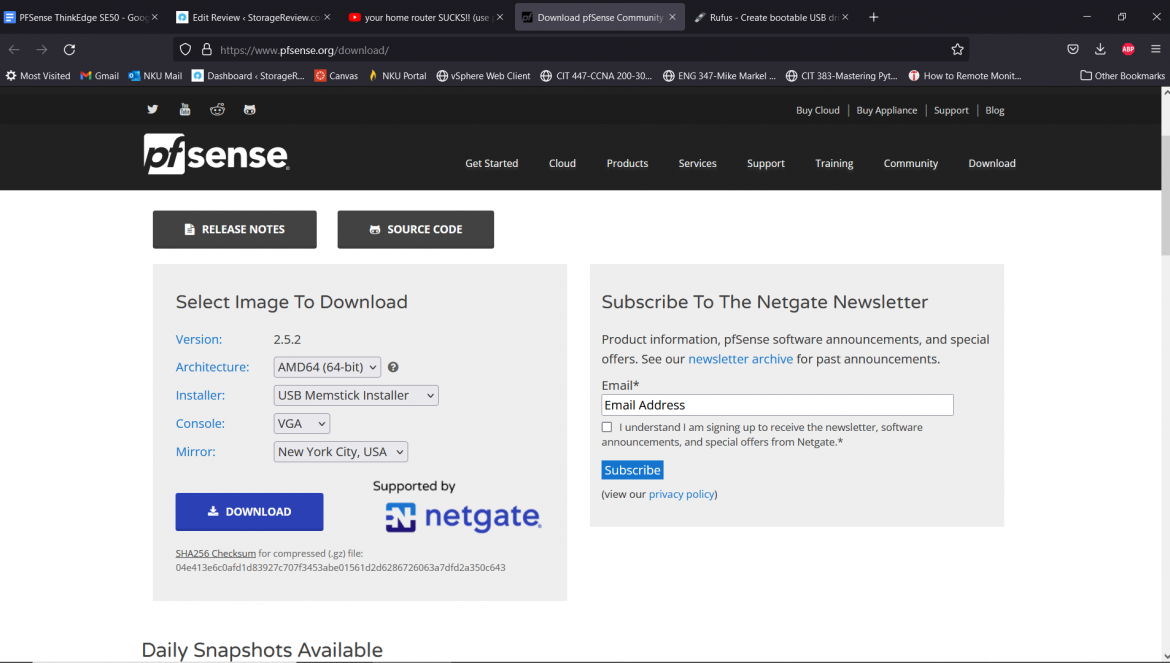Image resolution: width=1170 pixels, height=663 pixels.
Task: Open the NKU Portal bookmark
Action: tap(397, 75)
